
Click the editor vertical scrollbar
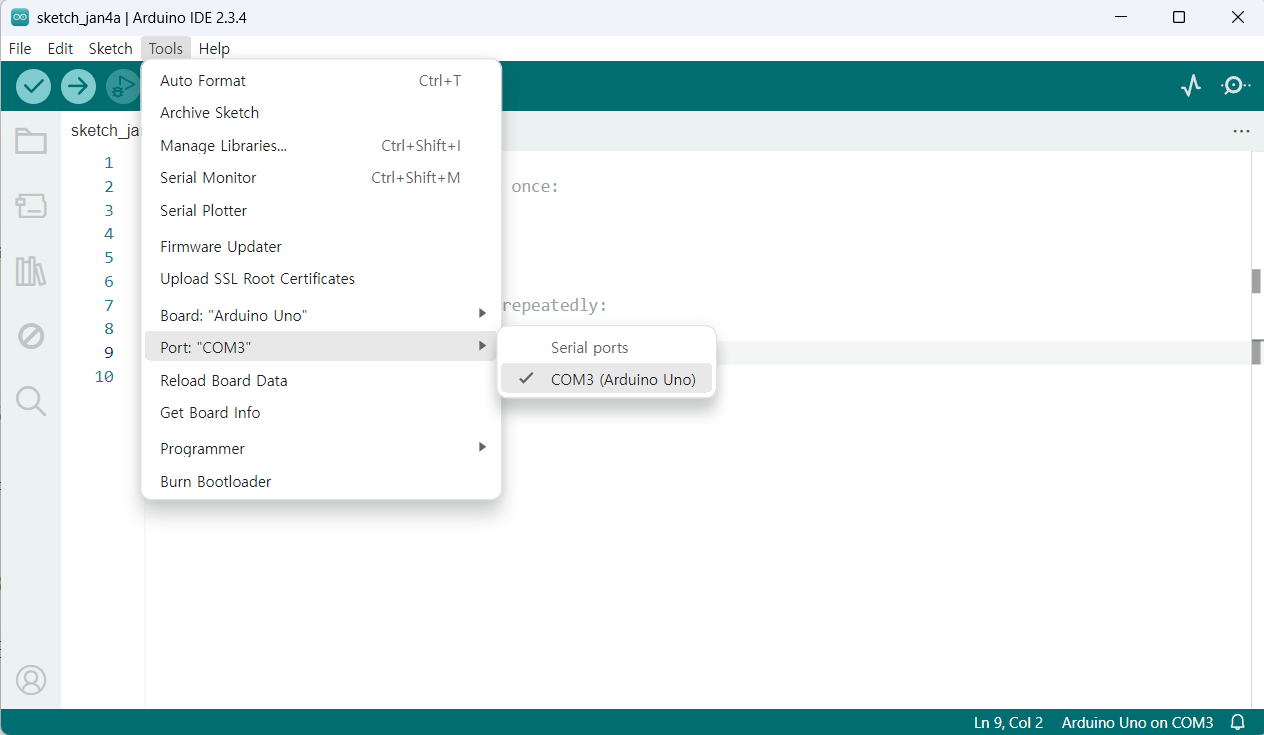coord(1257,430)
